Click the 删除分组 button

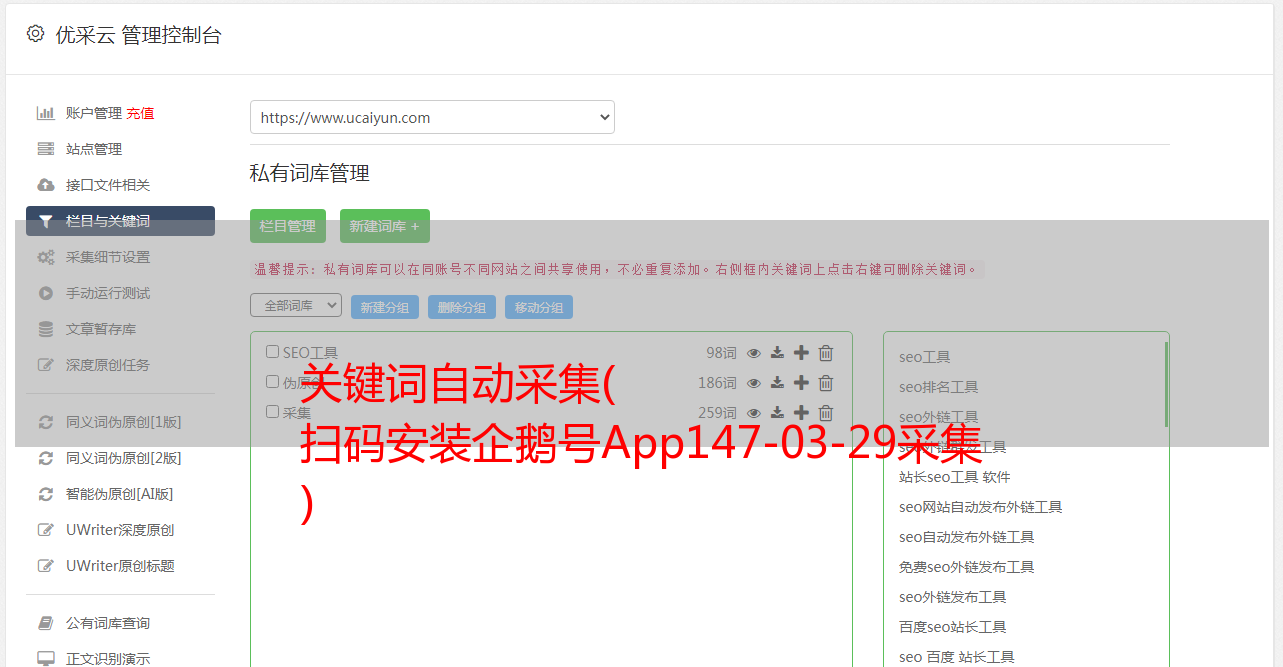point(462,307)
